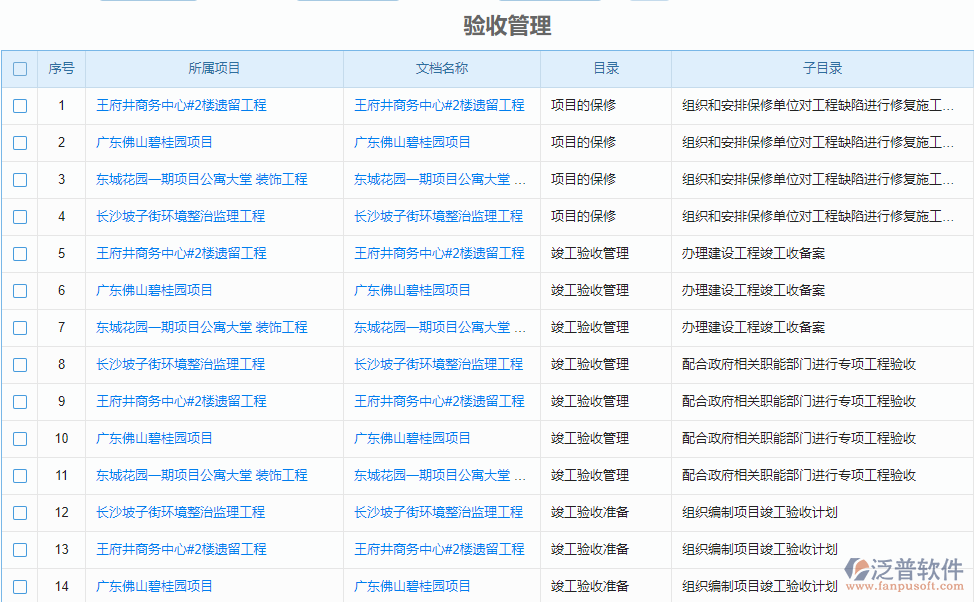Check the checkbox for row 12
Viewport: 974px width, 602px height.
[x=19, y=512]
